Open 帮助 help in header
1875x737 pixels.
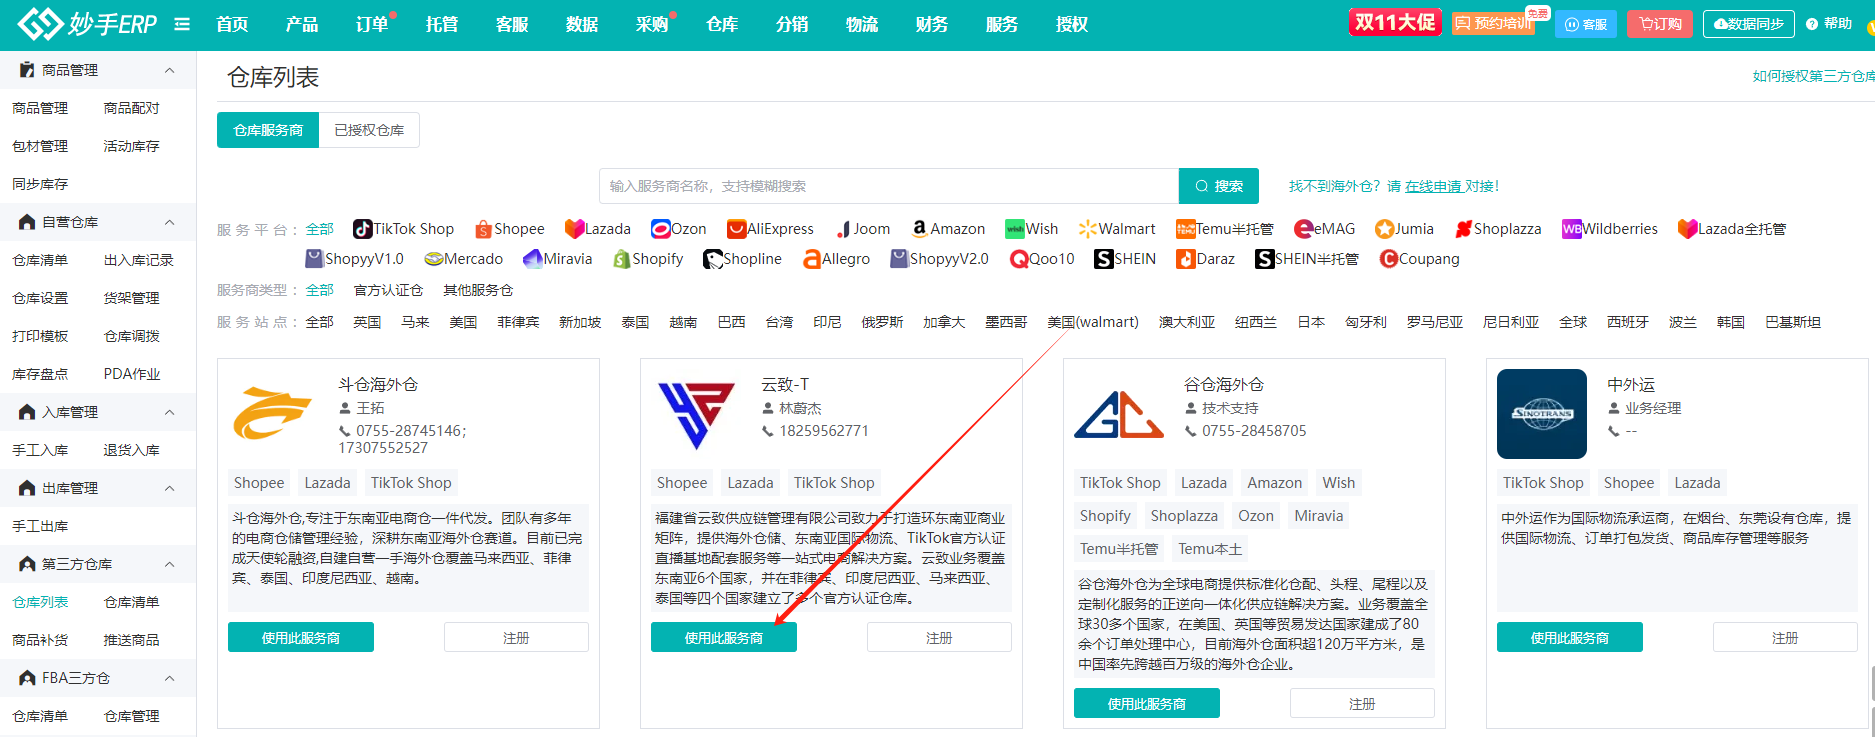(1830, 24)
